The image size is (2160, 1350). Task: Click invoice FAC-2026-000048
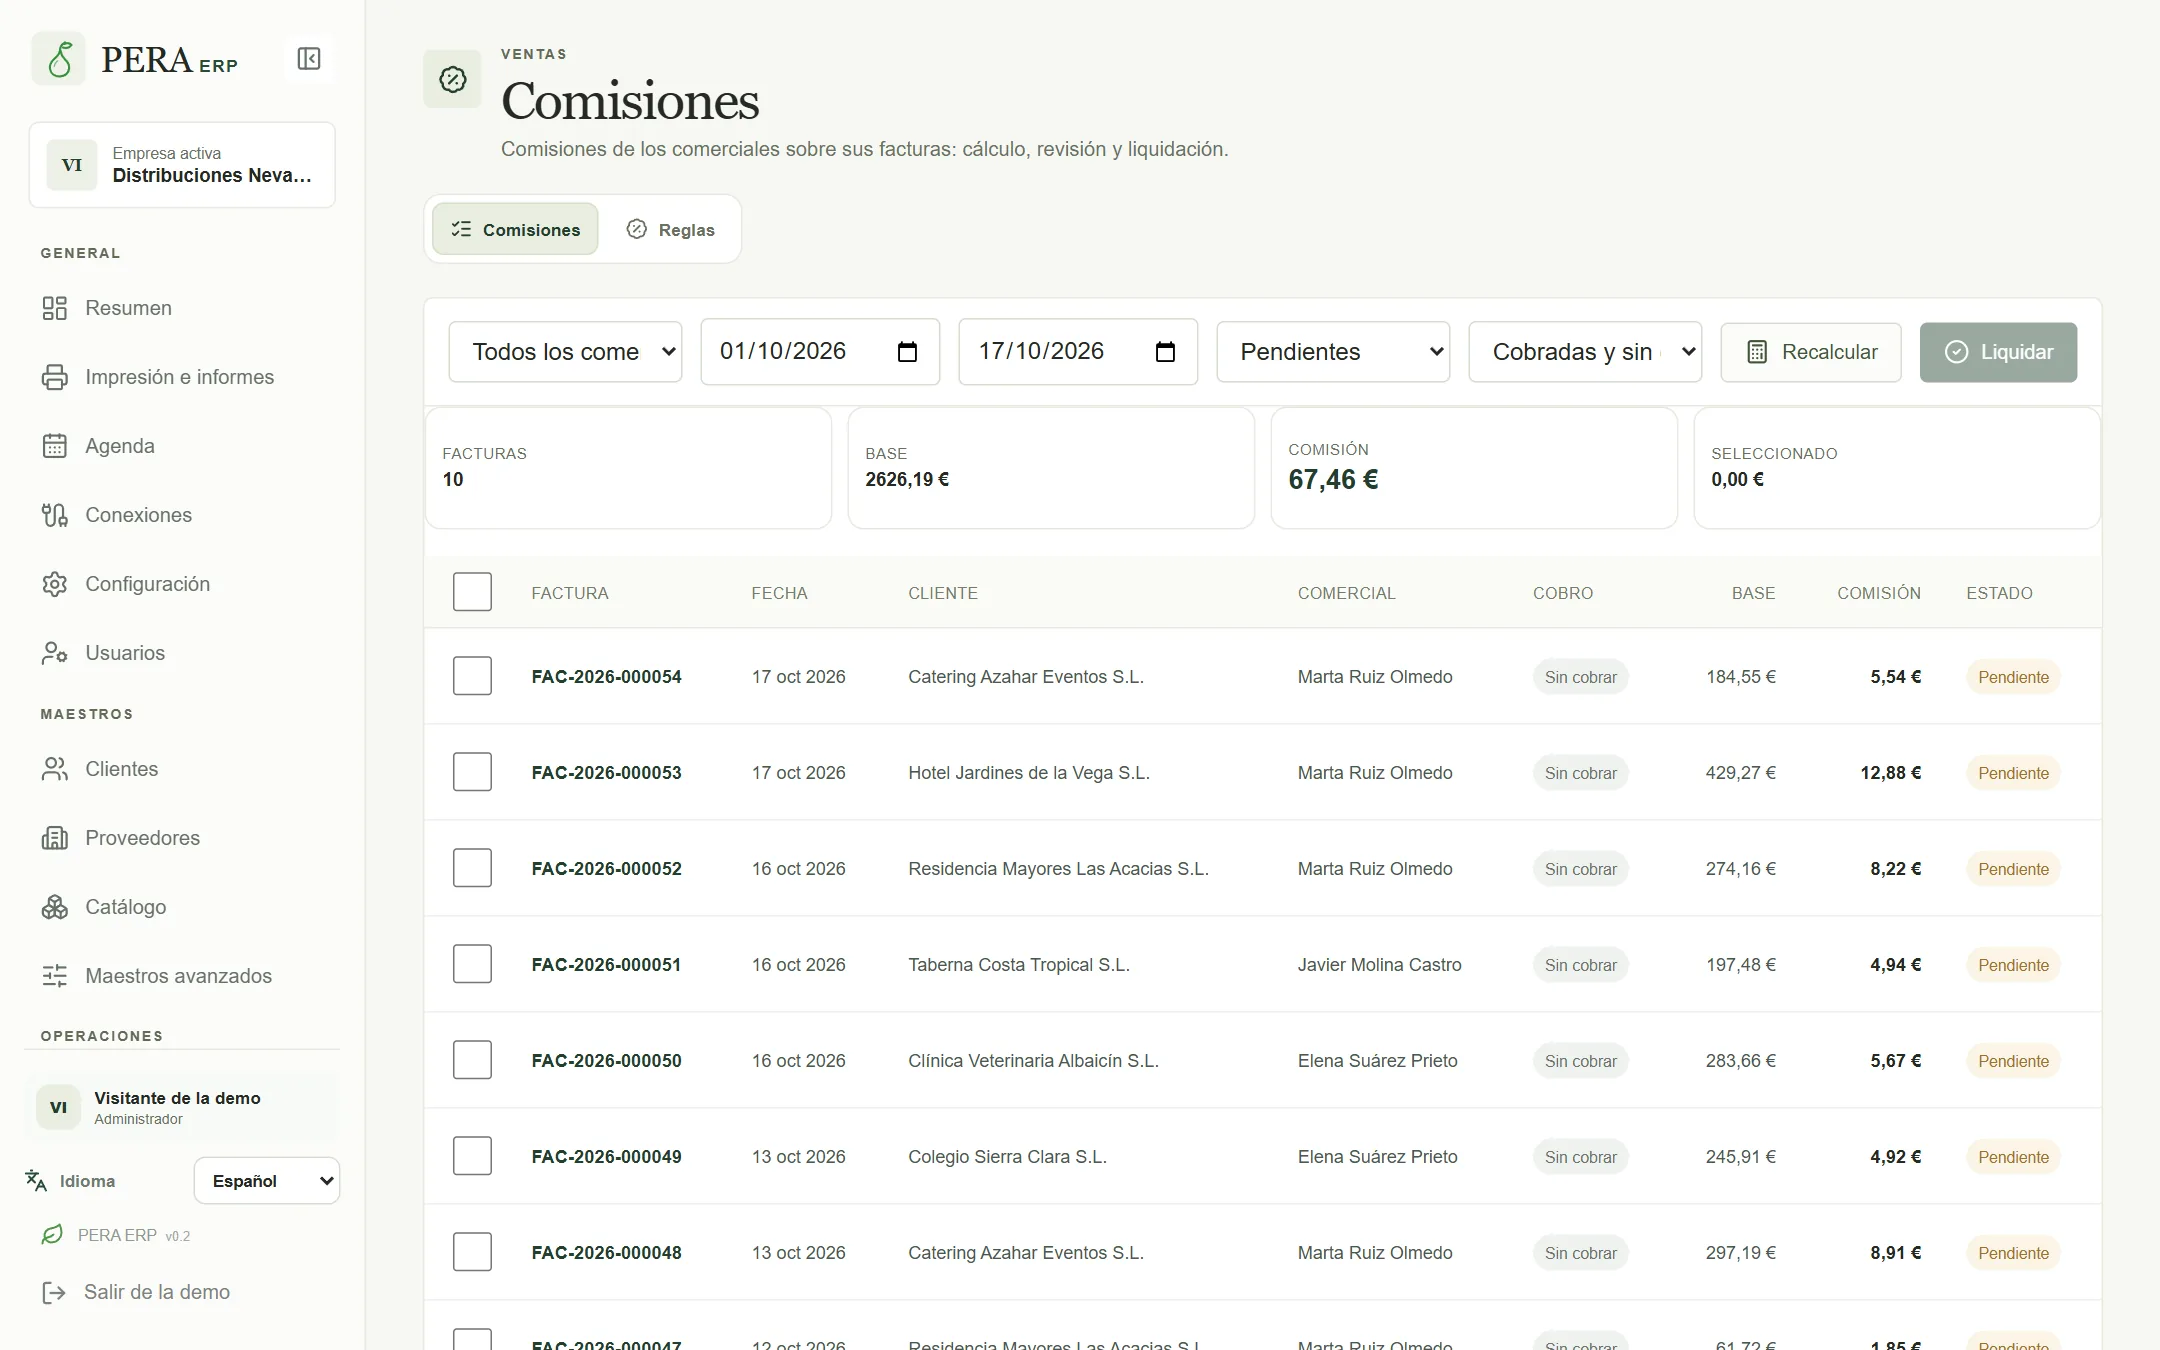(x=606, y=1253)
